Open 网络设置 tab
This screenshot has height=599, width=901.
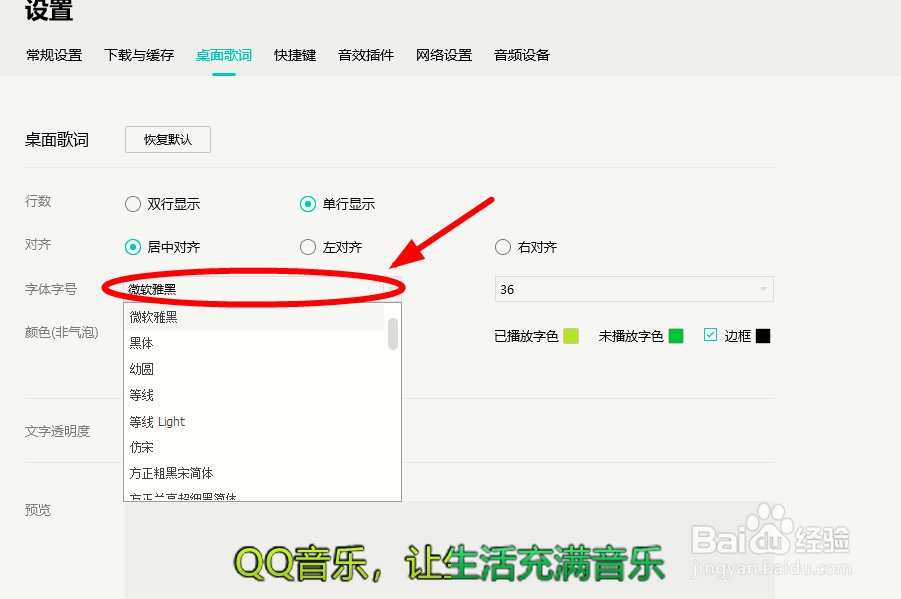[x=444, y=55]
